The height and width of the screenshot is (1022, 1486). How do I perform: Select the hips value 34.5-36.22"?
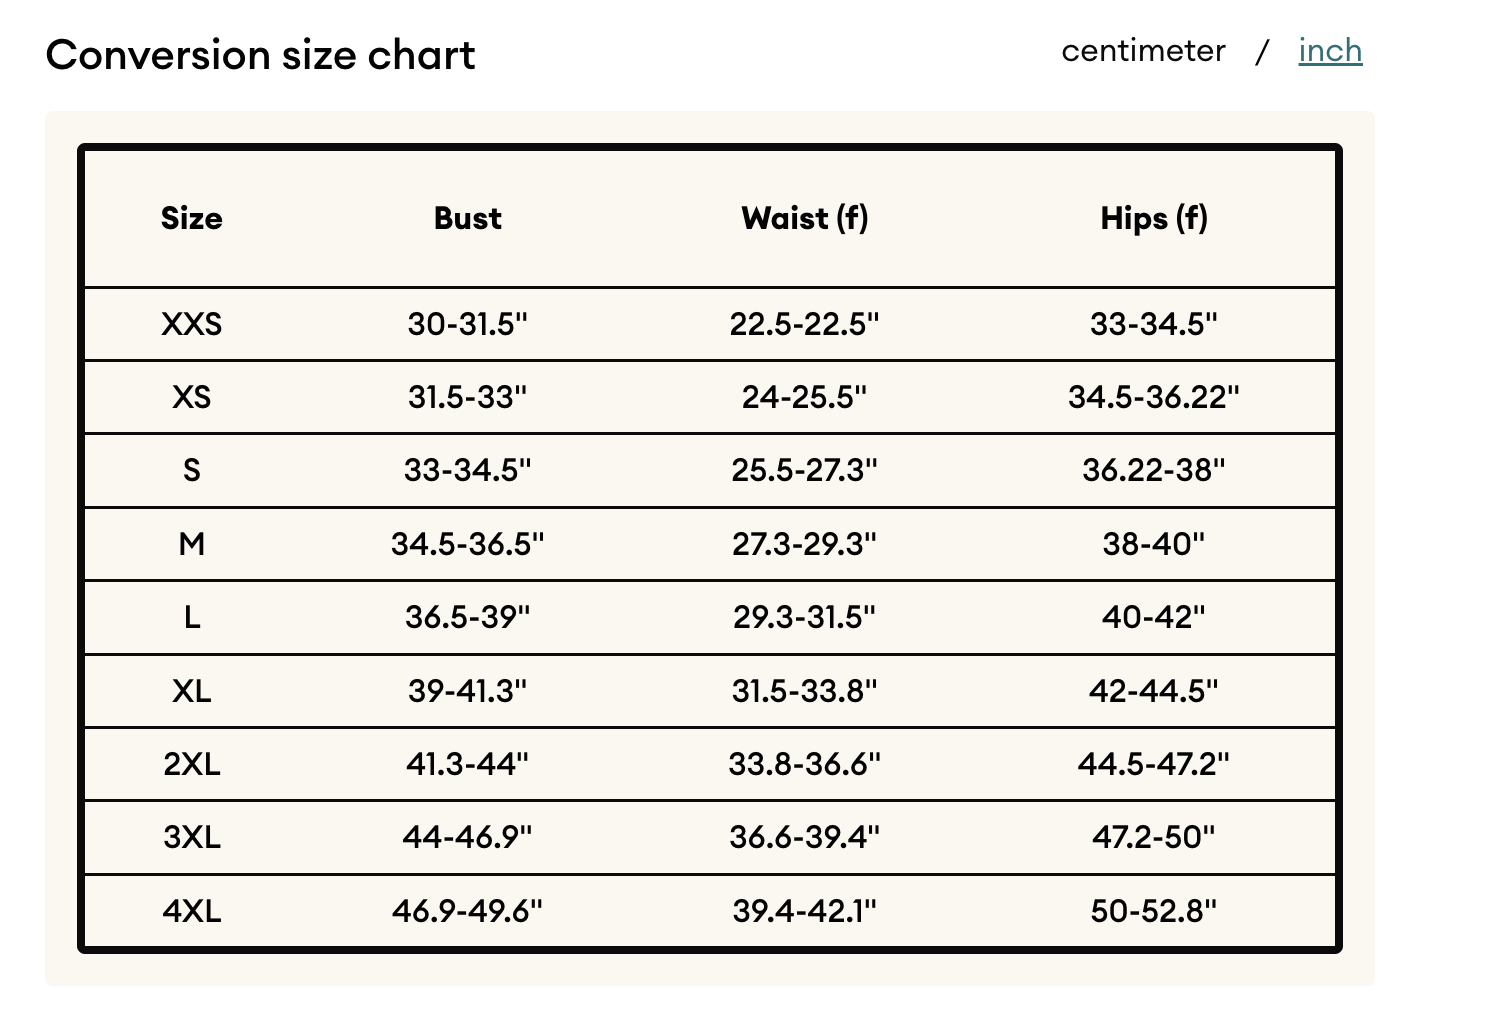(1154, 397)
